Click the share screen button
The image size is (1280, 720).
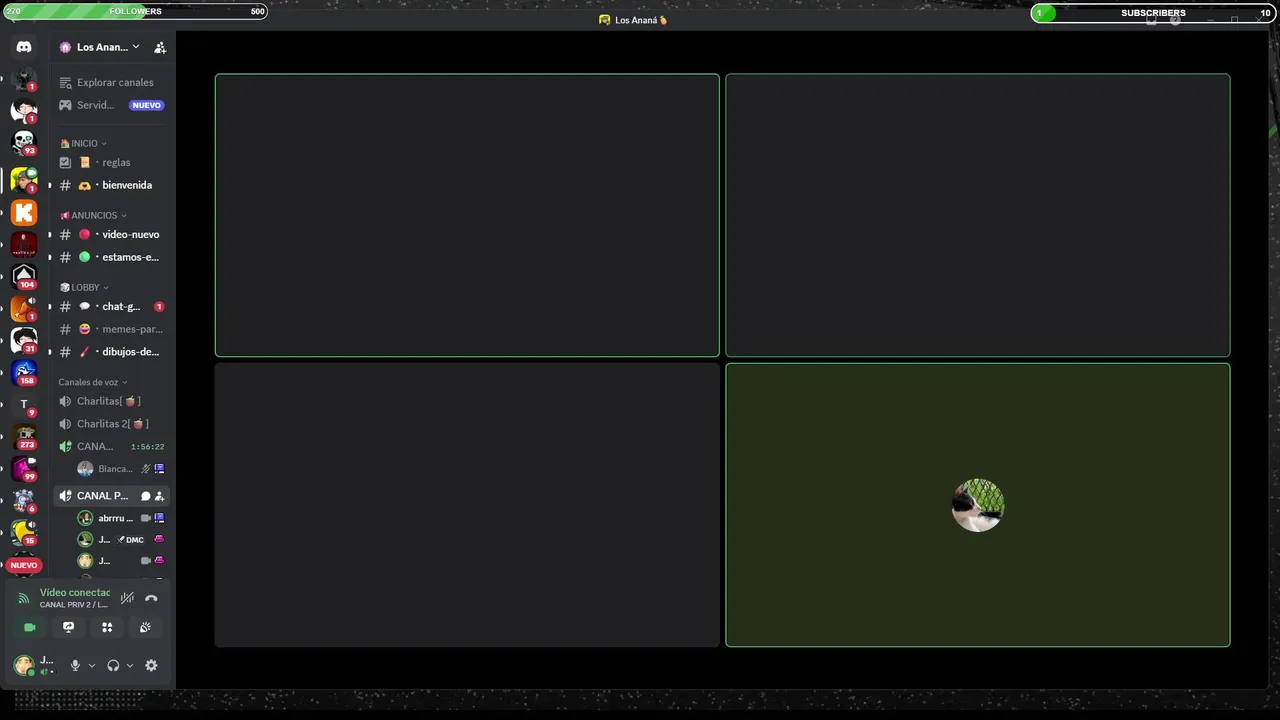click(68, 627)
